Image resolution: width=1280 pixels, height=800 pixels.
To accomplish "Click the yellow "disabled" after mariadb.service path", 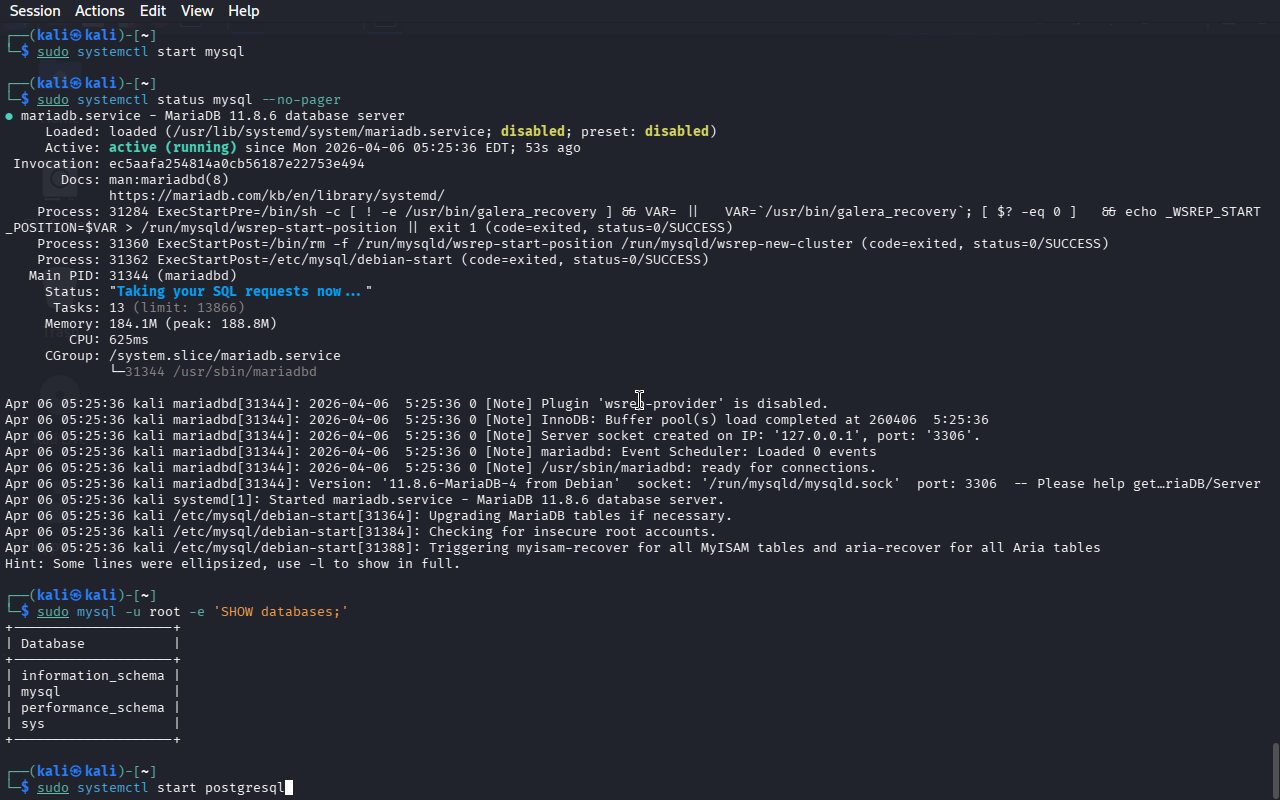I will pos(532,132).
